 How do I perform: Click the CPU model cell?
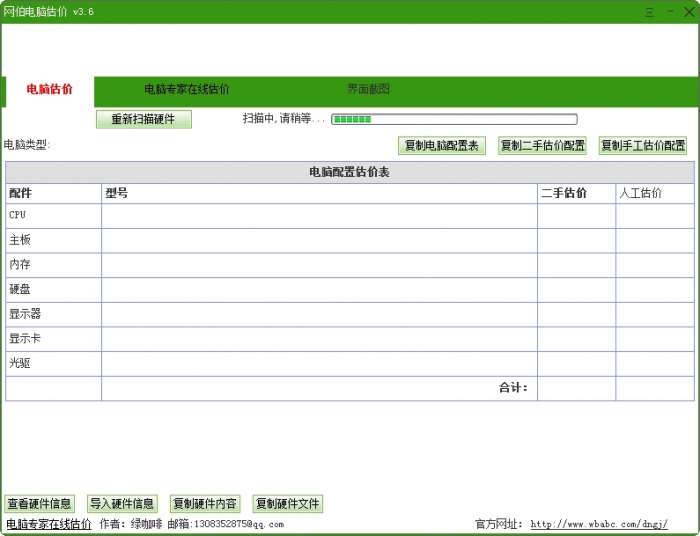click(x=319, y=216)
